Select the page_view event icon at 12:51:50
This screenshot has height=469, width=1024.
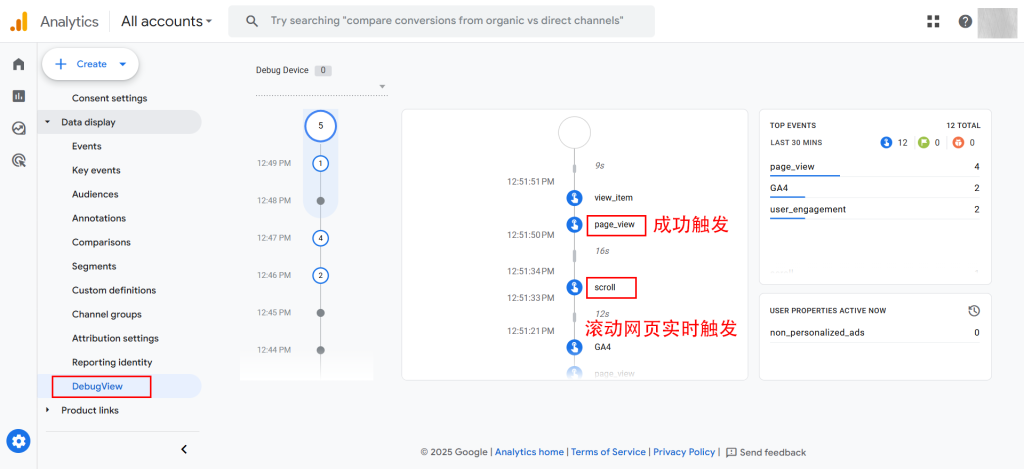[x=574, y=225]
